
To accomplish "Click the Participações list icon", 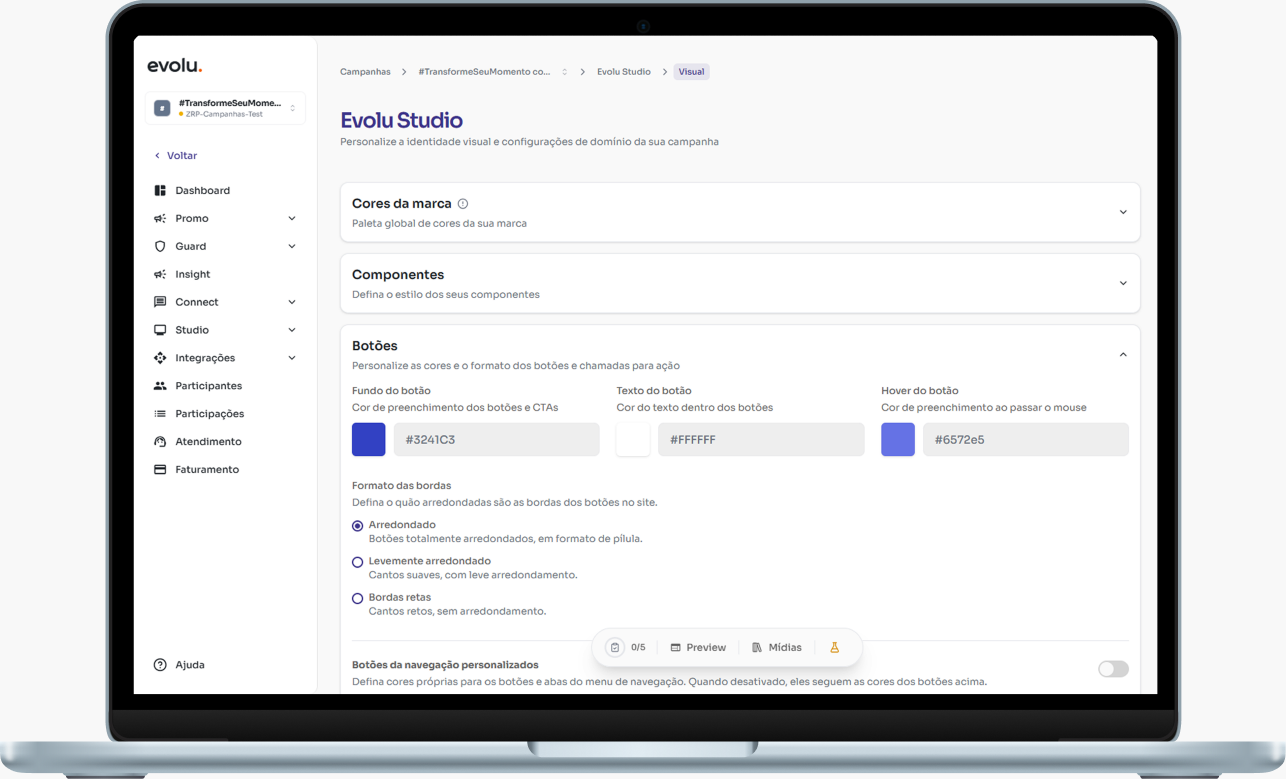I will pyautogui.click(x=160, y=414).
